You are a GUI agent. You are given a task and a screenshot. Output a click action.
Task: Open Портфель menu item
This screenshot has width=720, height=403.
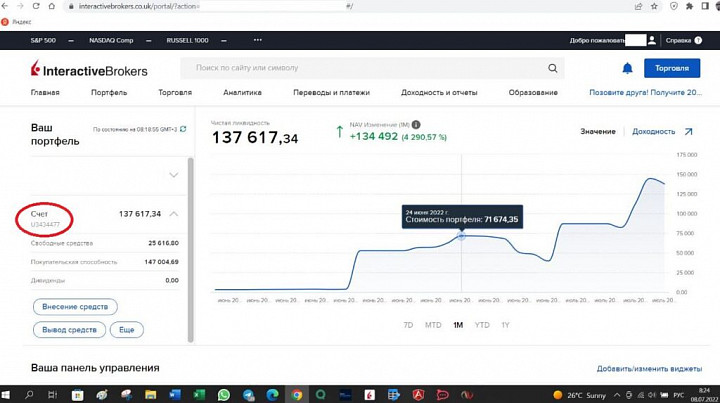[x=109, y=92]
